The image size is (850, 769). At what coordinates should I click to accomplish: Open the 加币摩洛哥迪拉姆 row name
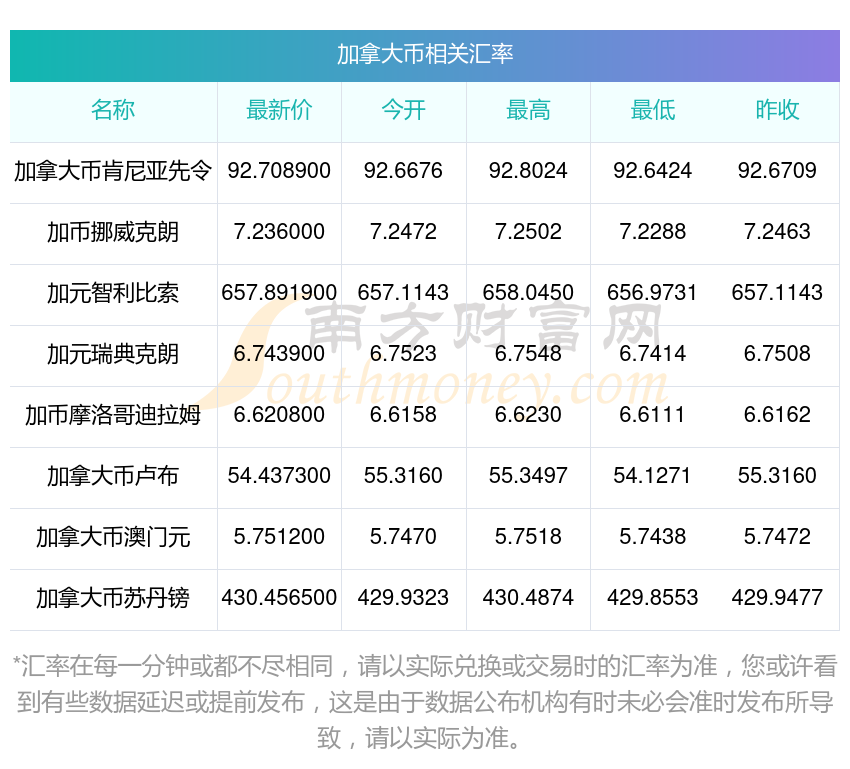pyautogui.click(x=113, y=415)
